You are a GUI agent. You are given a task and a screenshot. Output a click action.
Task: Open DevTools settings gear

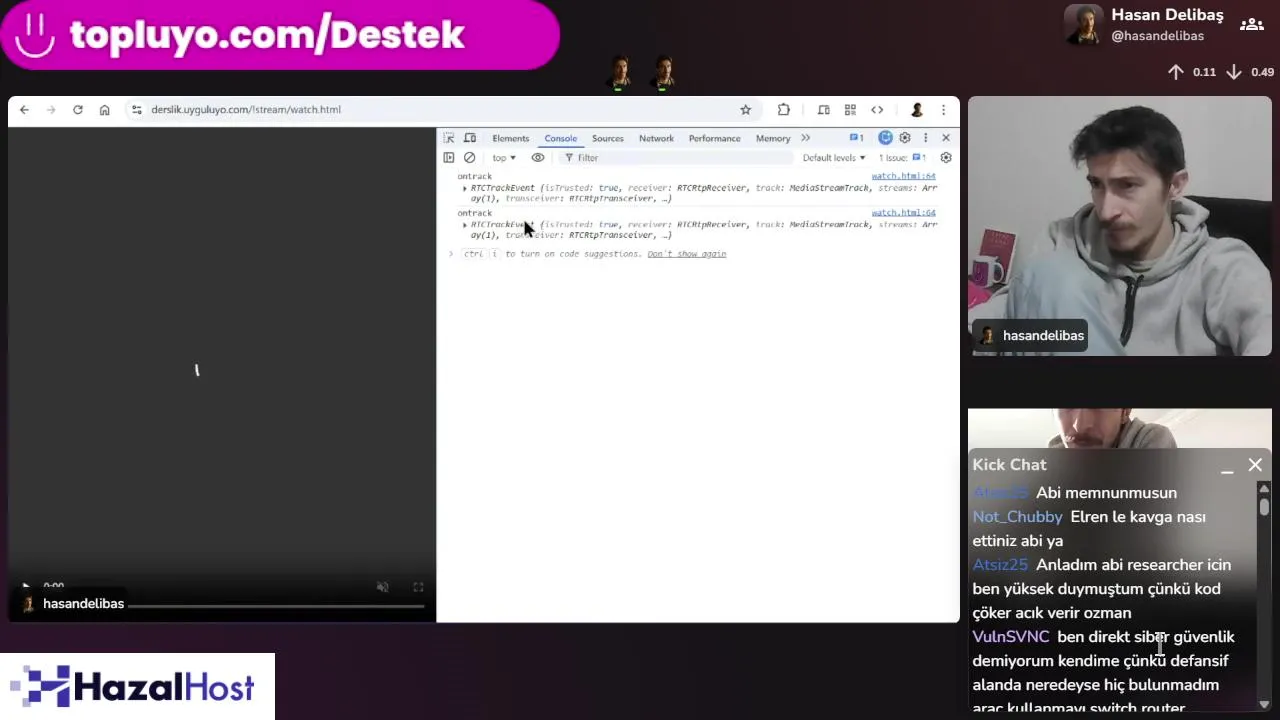point(905,138)
